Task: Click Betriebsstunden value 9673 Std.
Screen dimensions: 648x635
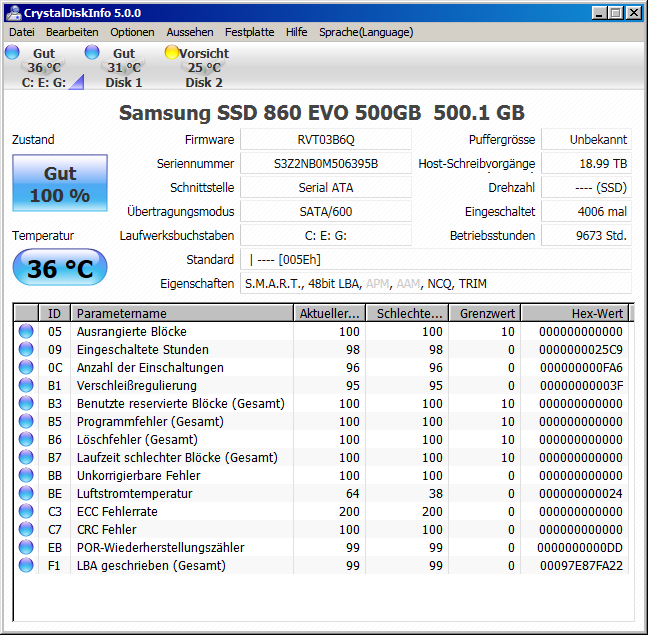Action: point(586,235)
